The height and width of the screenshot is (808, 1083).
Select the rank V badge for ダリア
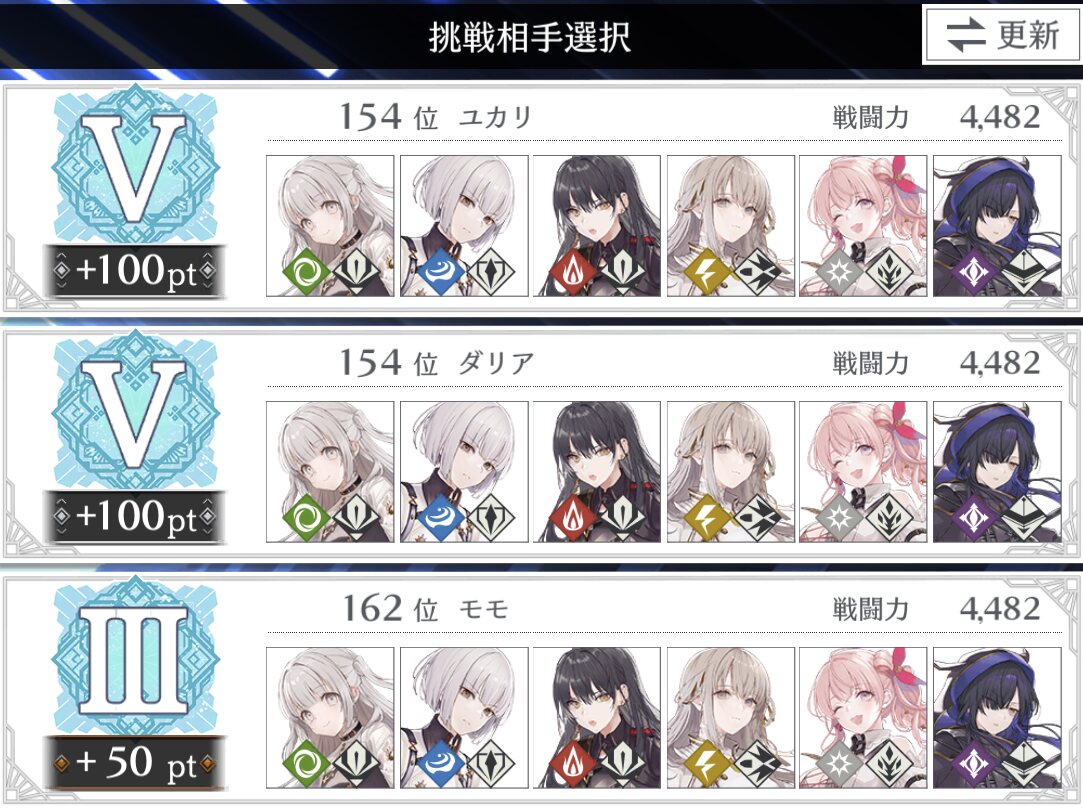(135, 410)
